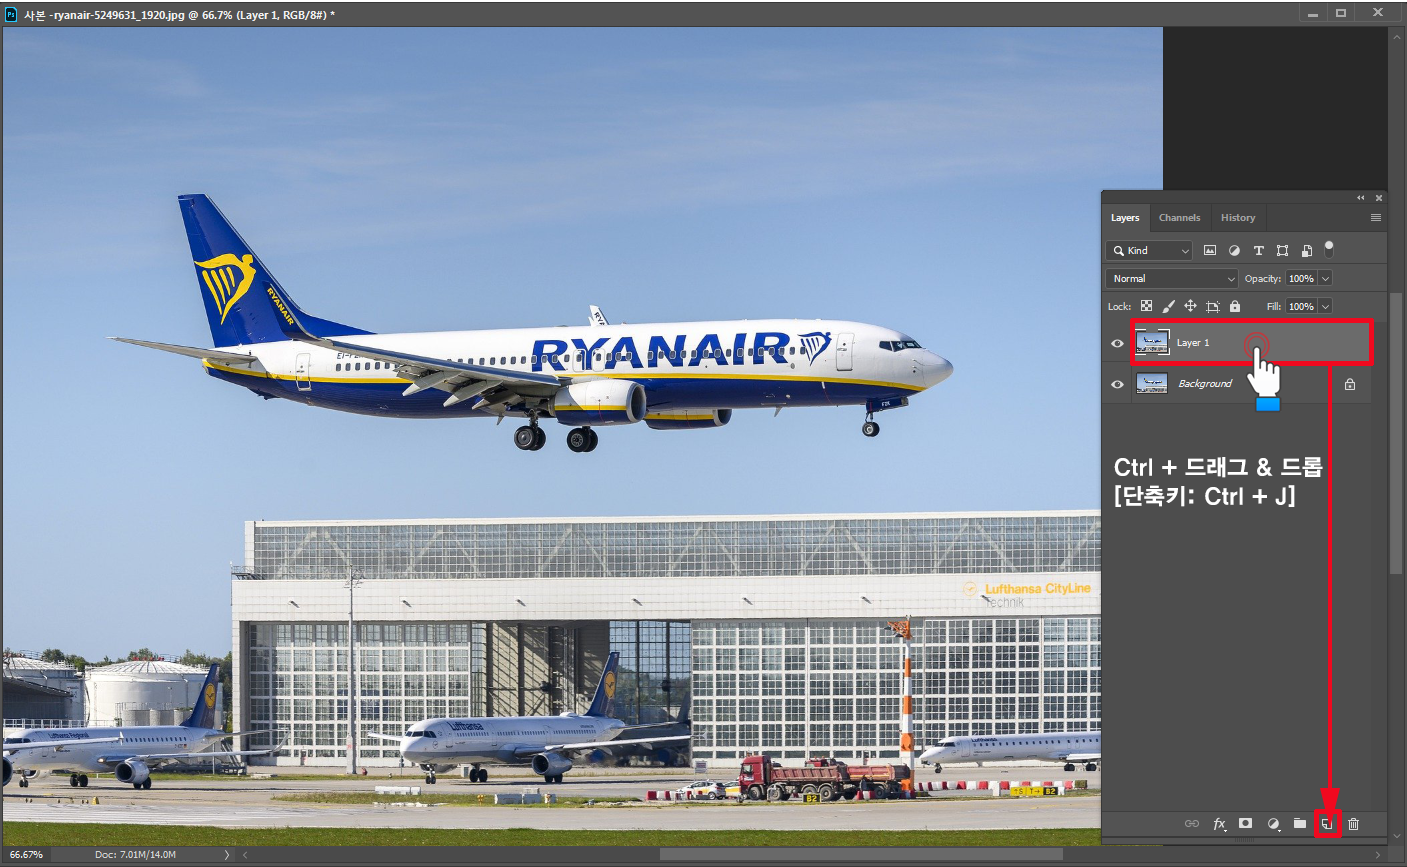The width and height of the screenshot is (1407, 867).
Task: Click Doc: 7.01M/14.0M status text
Action: [x=136, y=855]
